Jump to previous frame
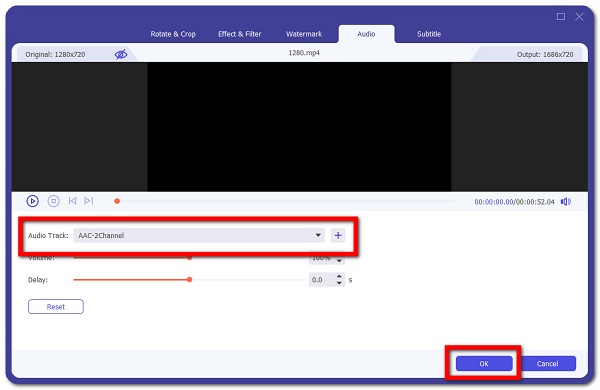The height and width of the screenshot is (390, 600). 72,201
